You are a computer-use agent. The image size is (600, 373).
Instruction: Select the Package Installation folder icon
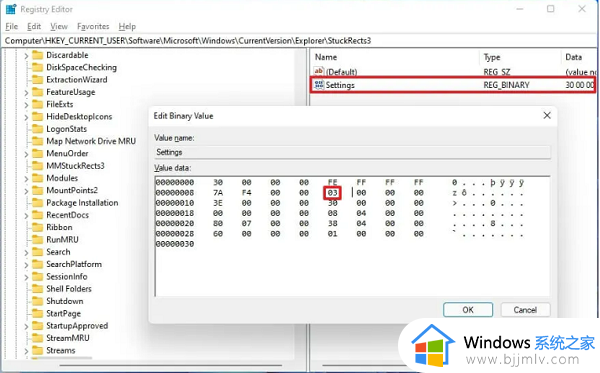38,203
